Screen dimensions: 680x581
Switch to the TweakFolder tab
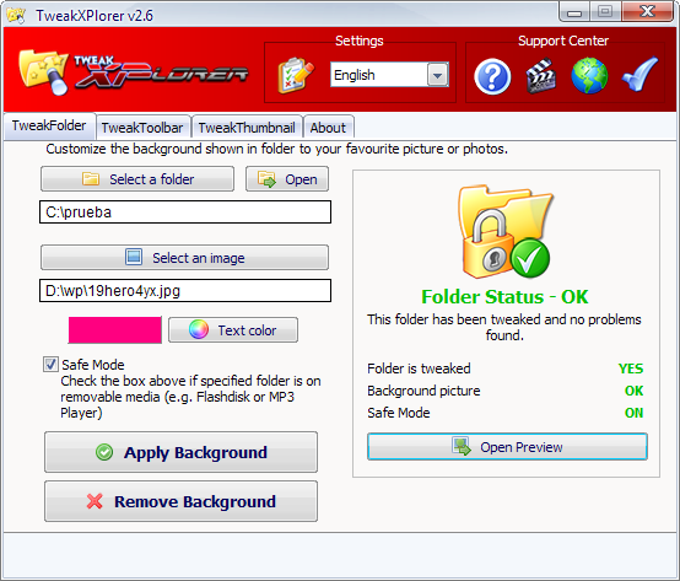tap(49, 126)
